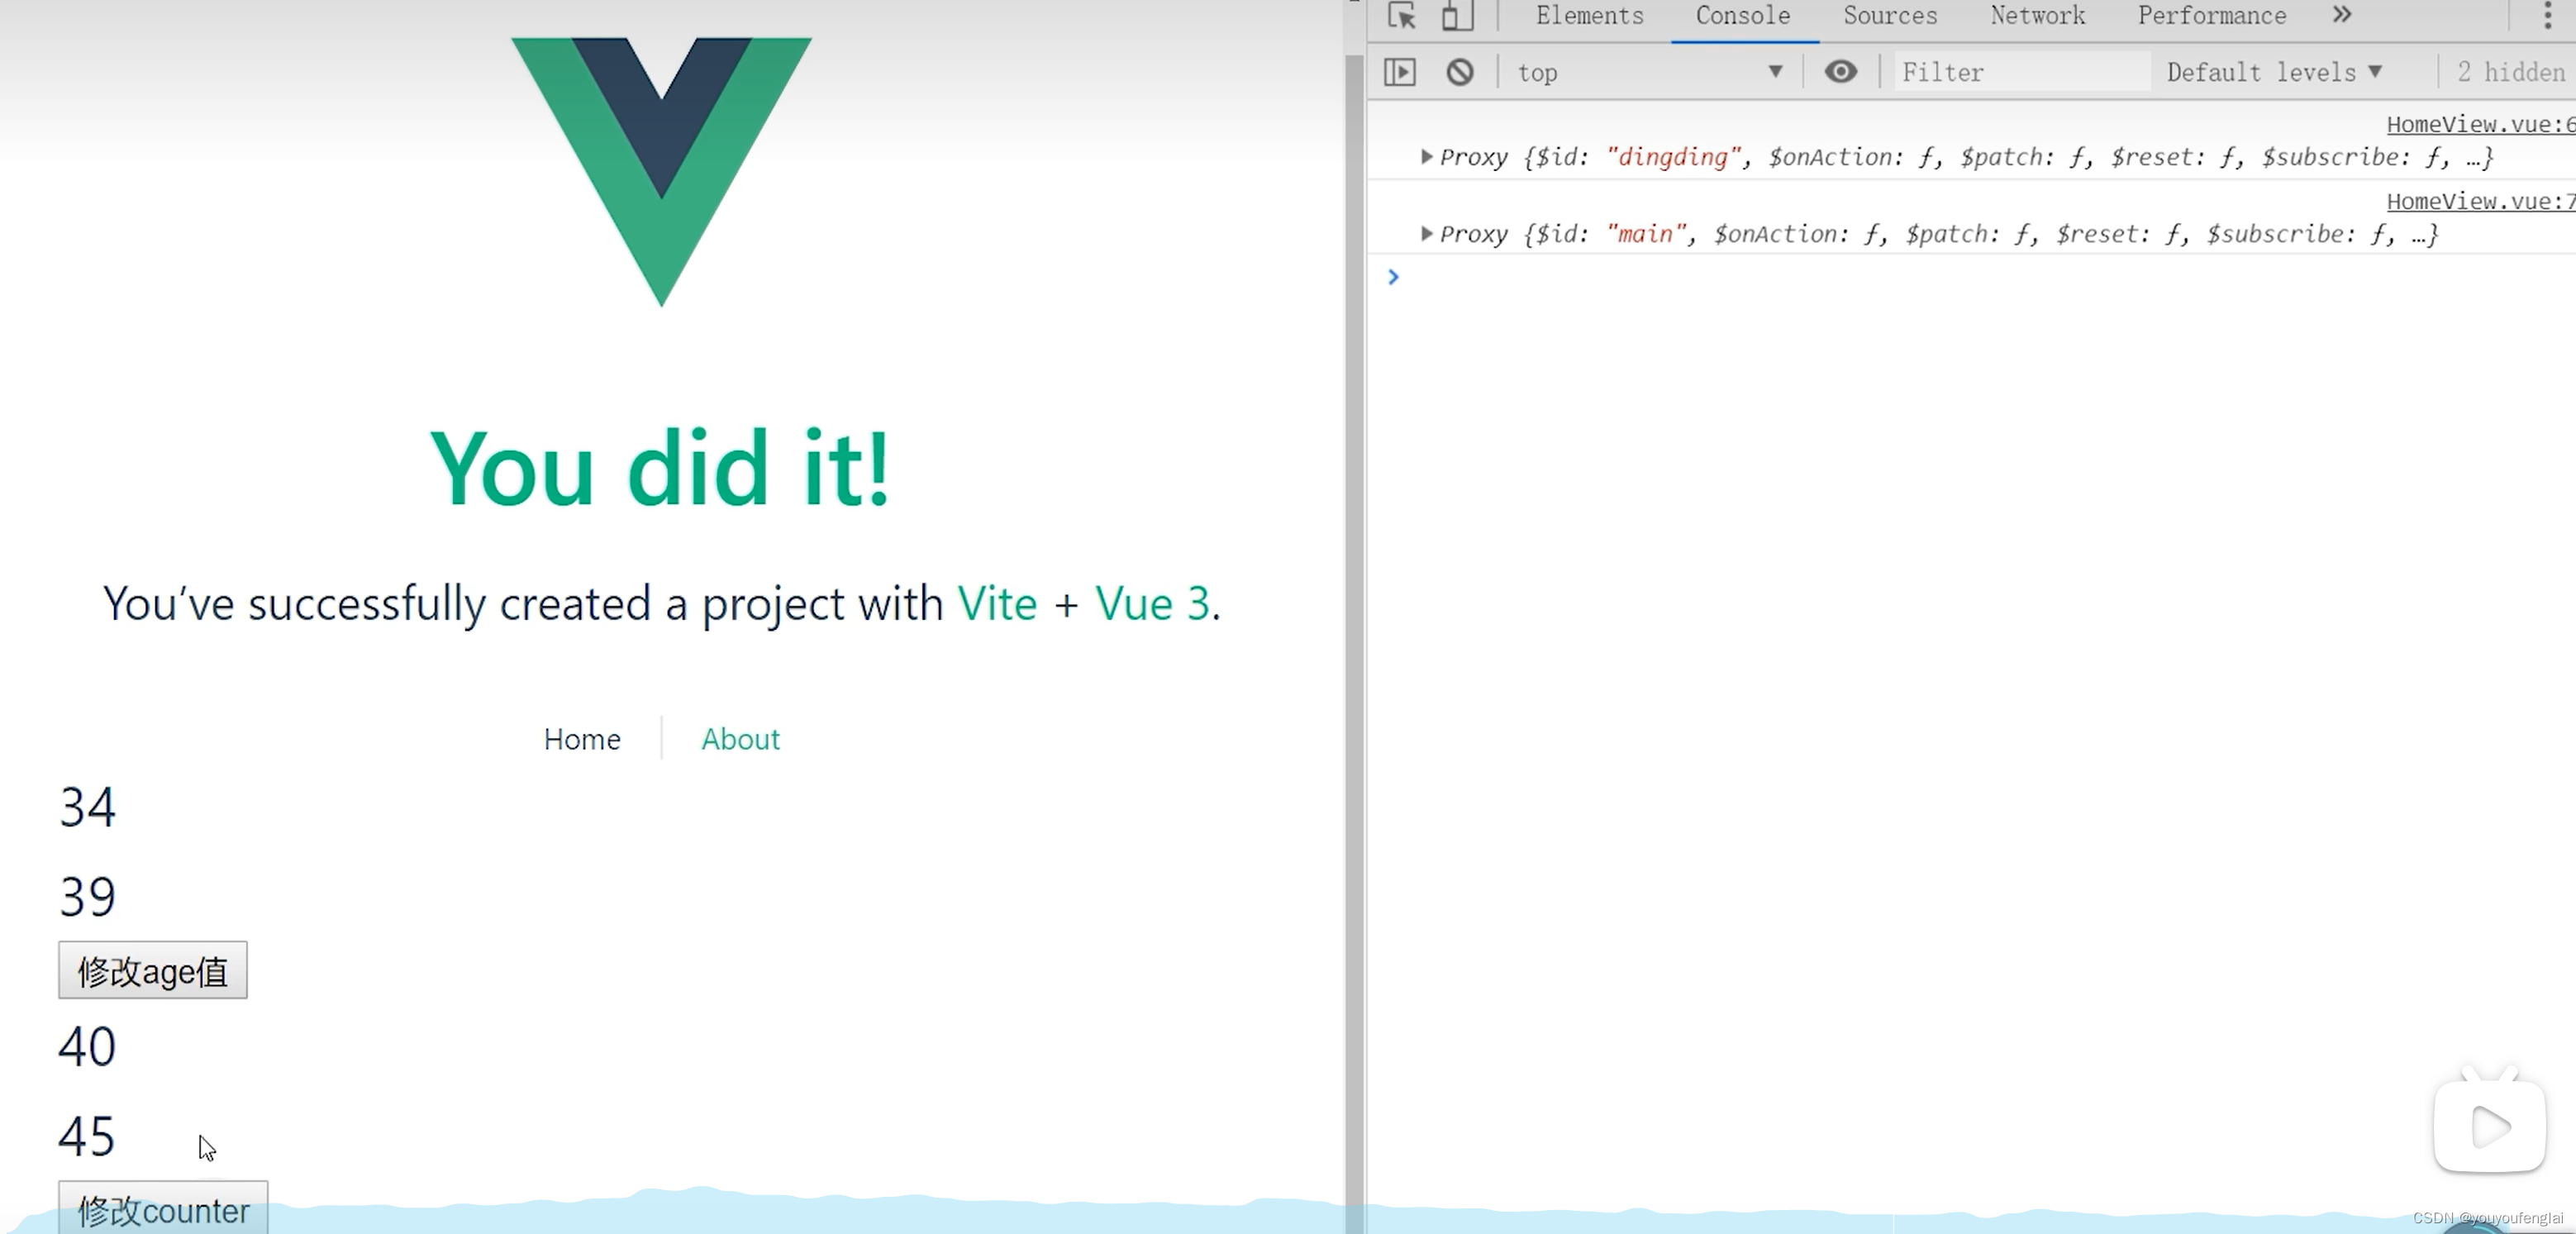Image resolution: width=2576 pixels, height=1234 pixels.
Task: Switch to the Elements tab
Action: pos(1590,16)
